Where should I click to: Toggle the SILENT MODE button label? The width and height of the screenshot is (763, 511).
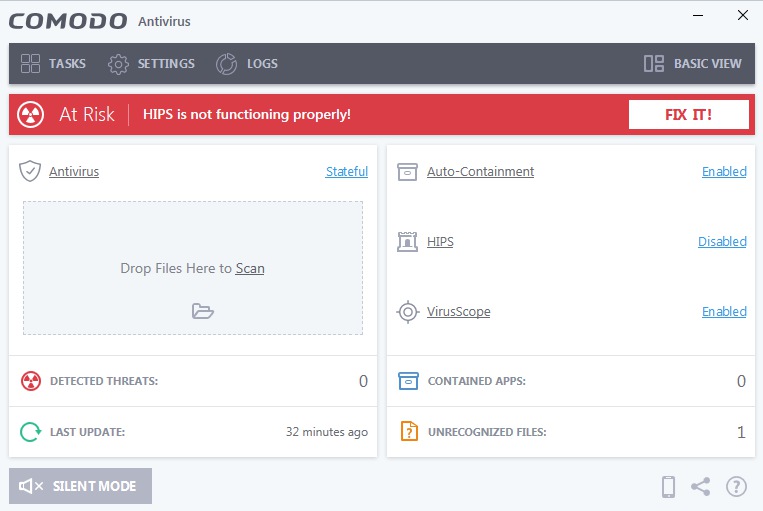coord(94,486)
